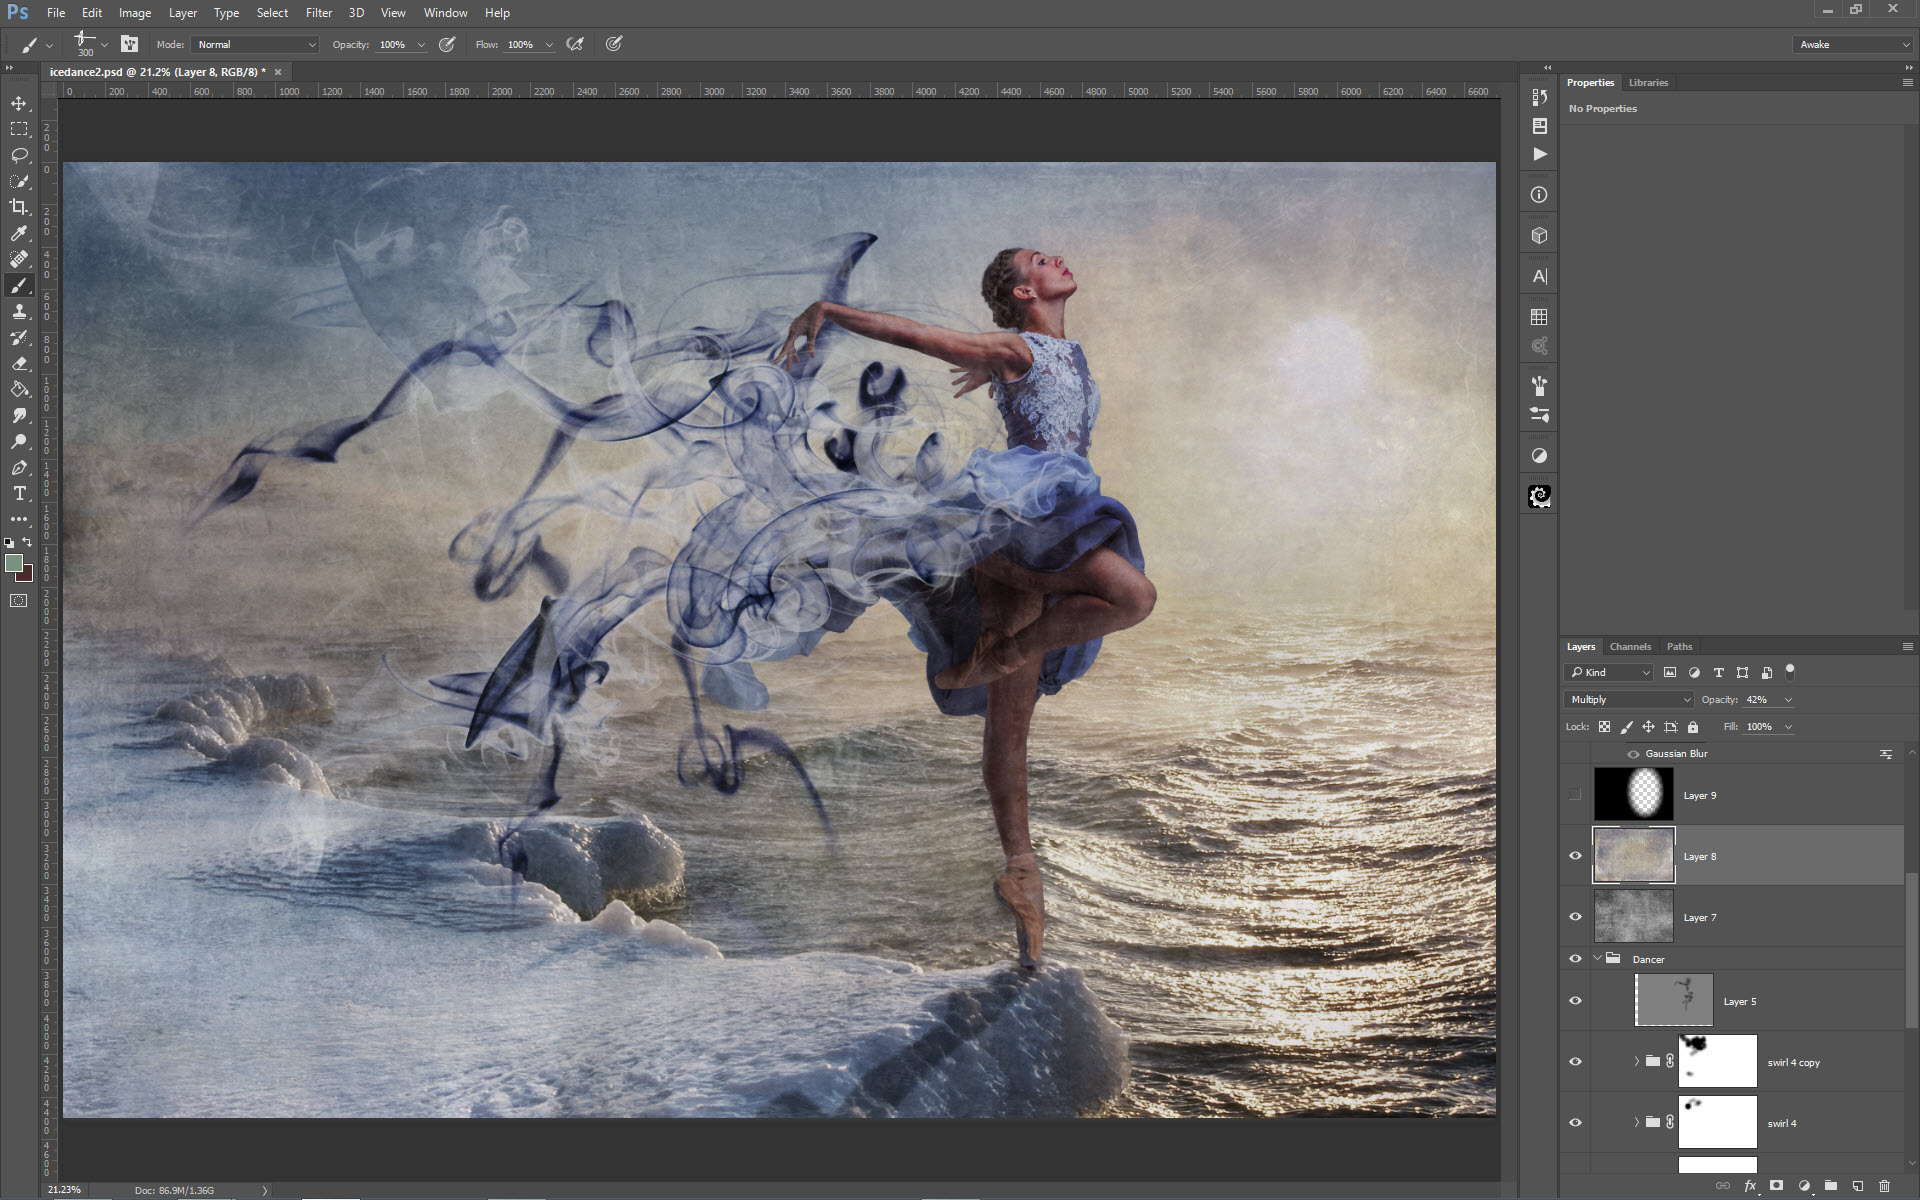
Task: Click the foreground color swatch
Action: [14, 564]
